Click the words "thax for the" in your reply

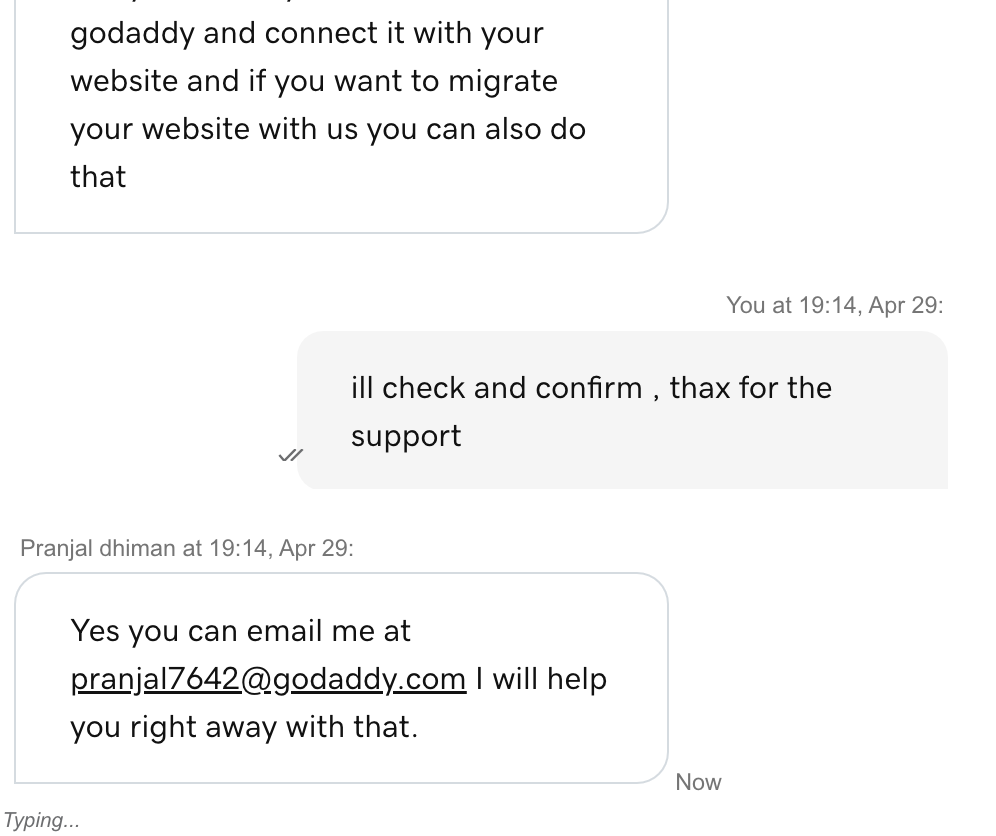coord(751,388)
